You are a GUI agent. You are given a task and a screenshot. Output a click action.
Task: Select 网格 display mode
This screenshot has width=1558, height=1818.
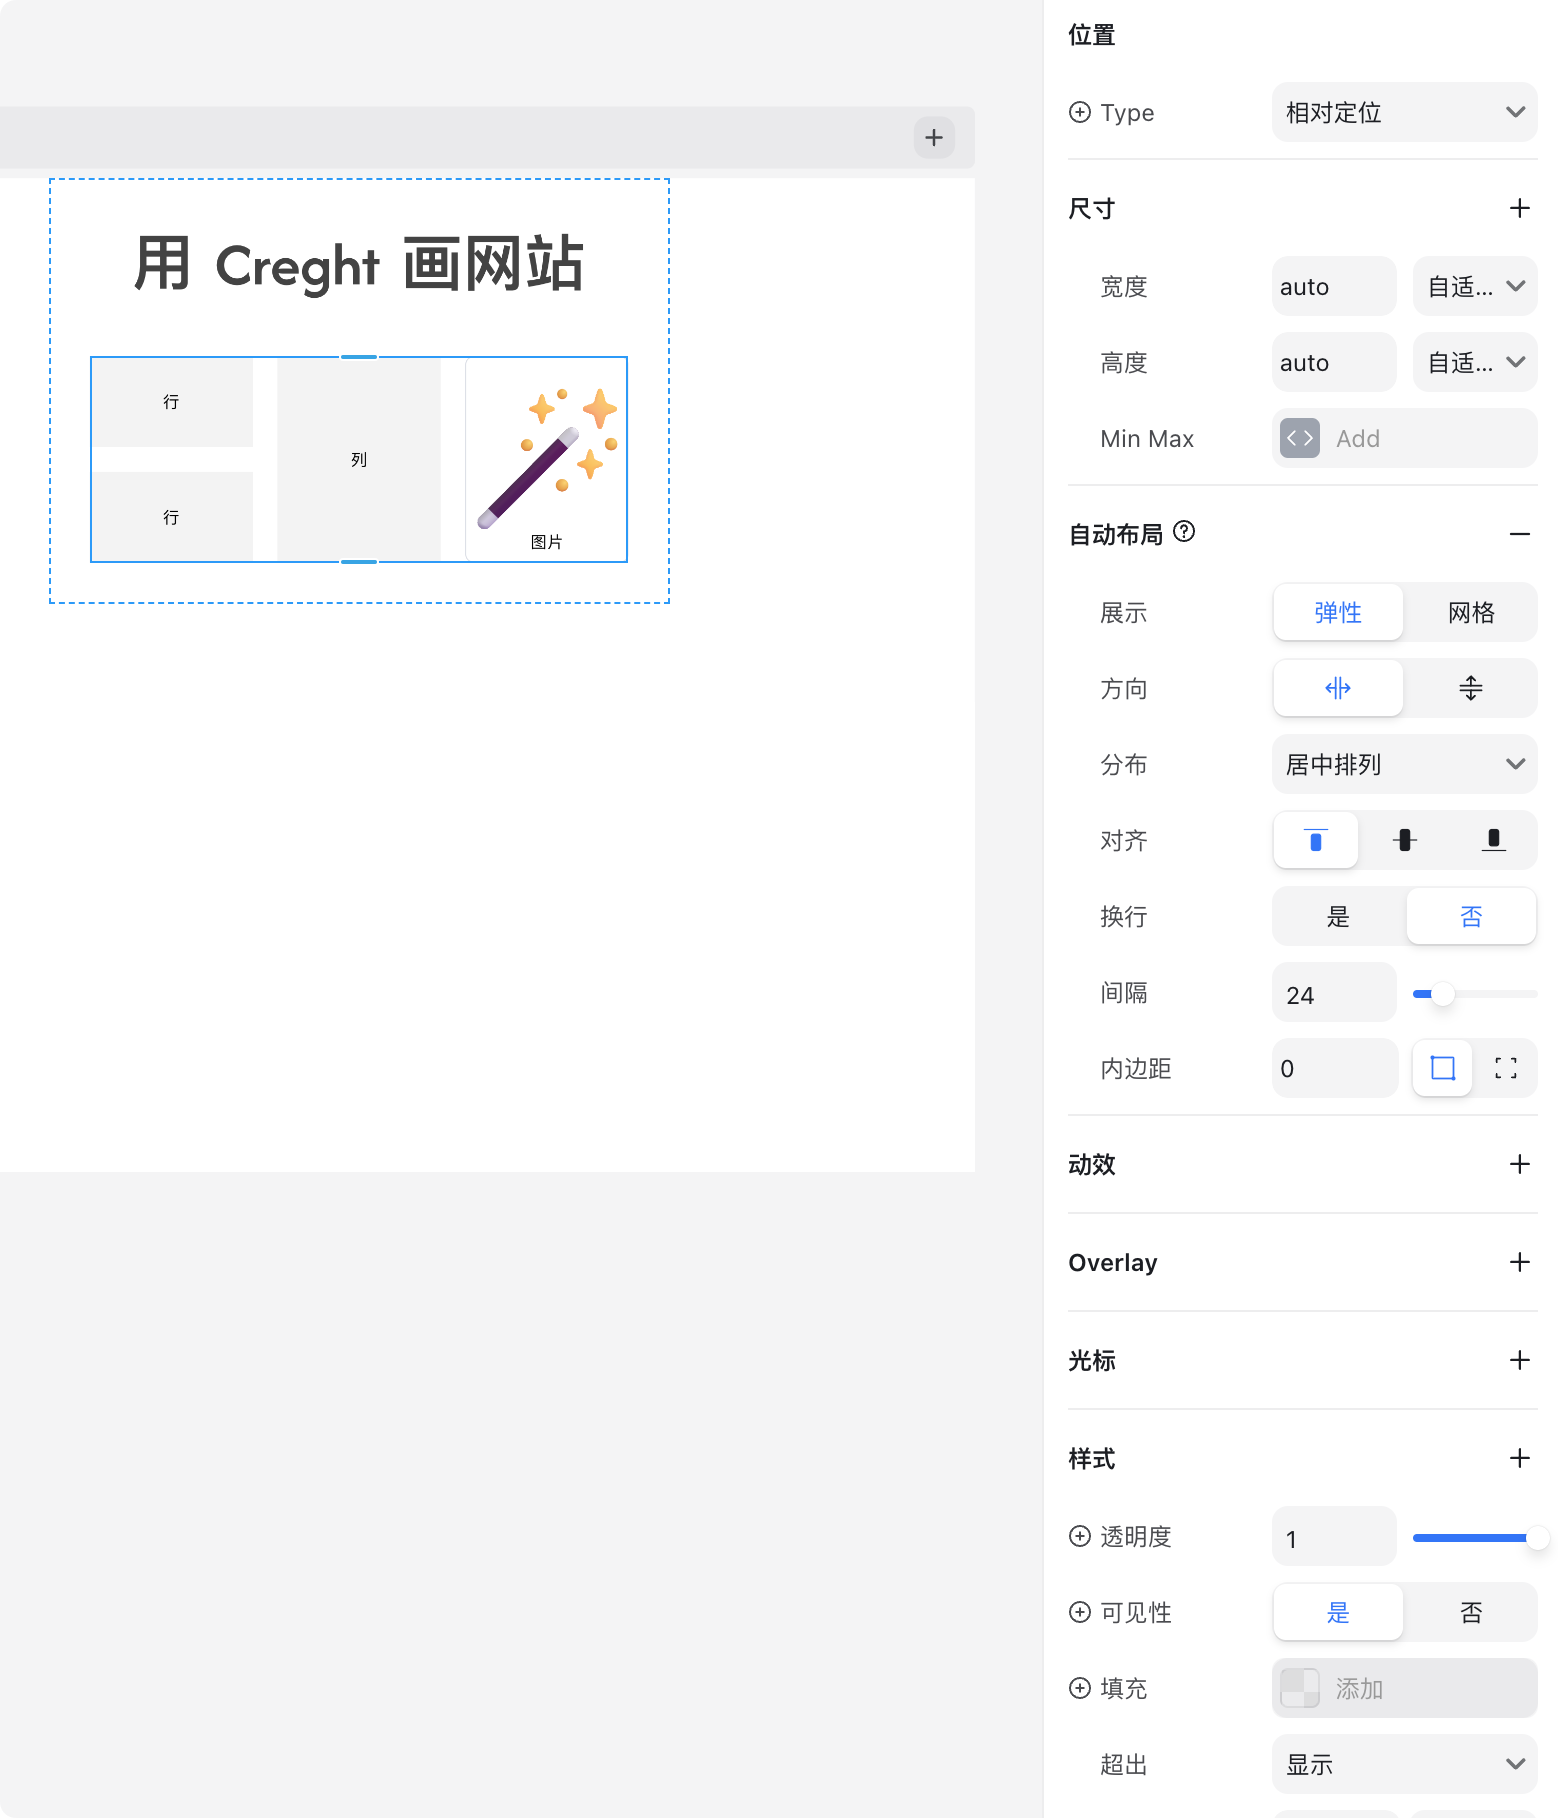pos(1471,612)
